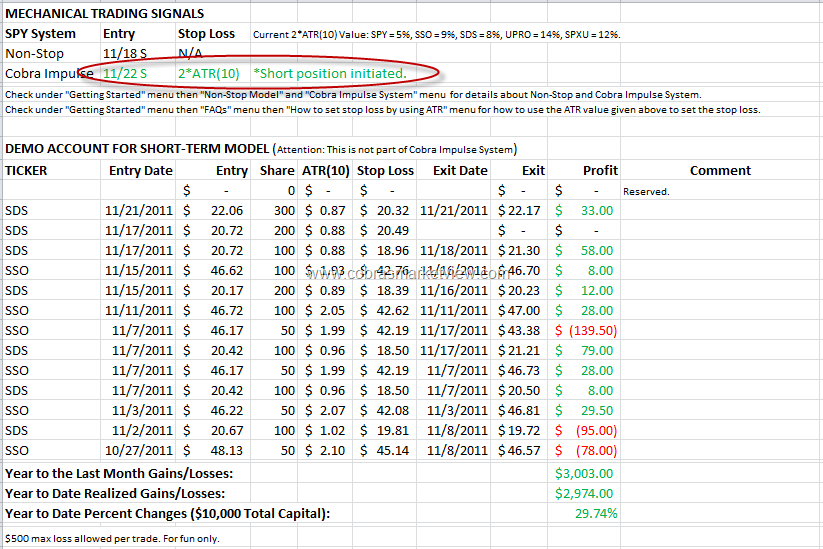Click the 'Current 2*ATR(10) Value' line

[437, 35]
